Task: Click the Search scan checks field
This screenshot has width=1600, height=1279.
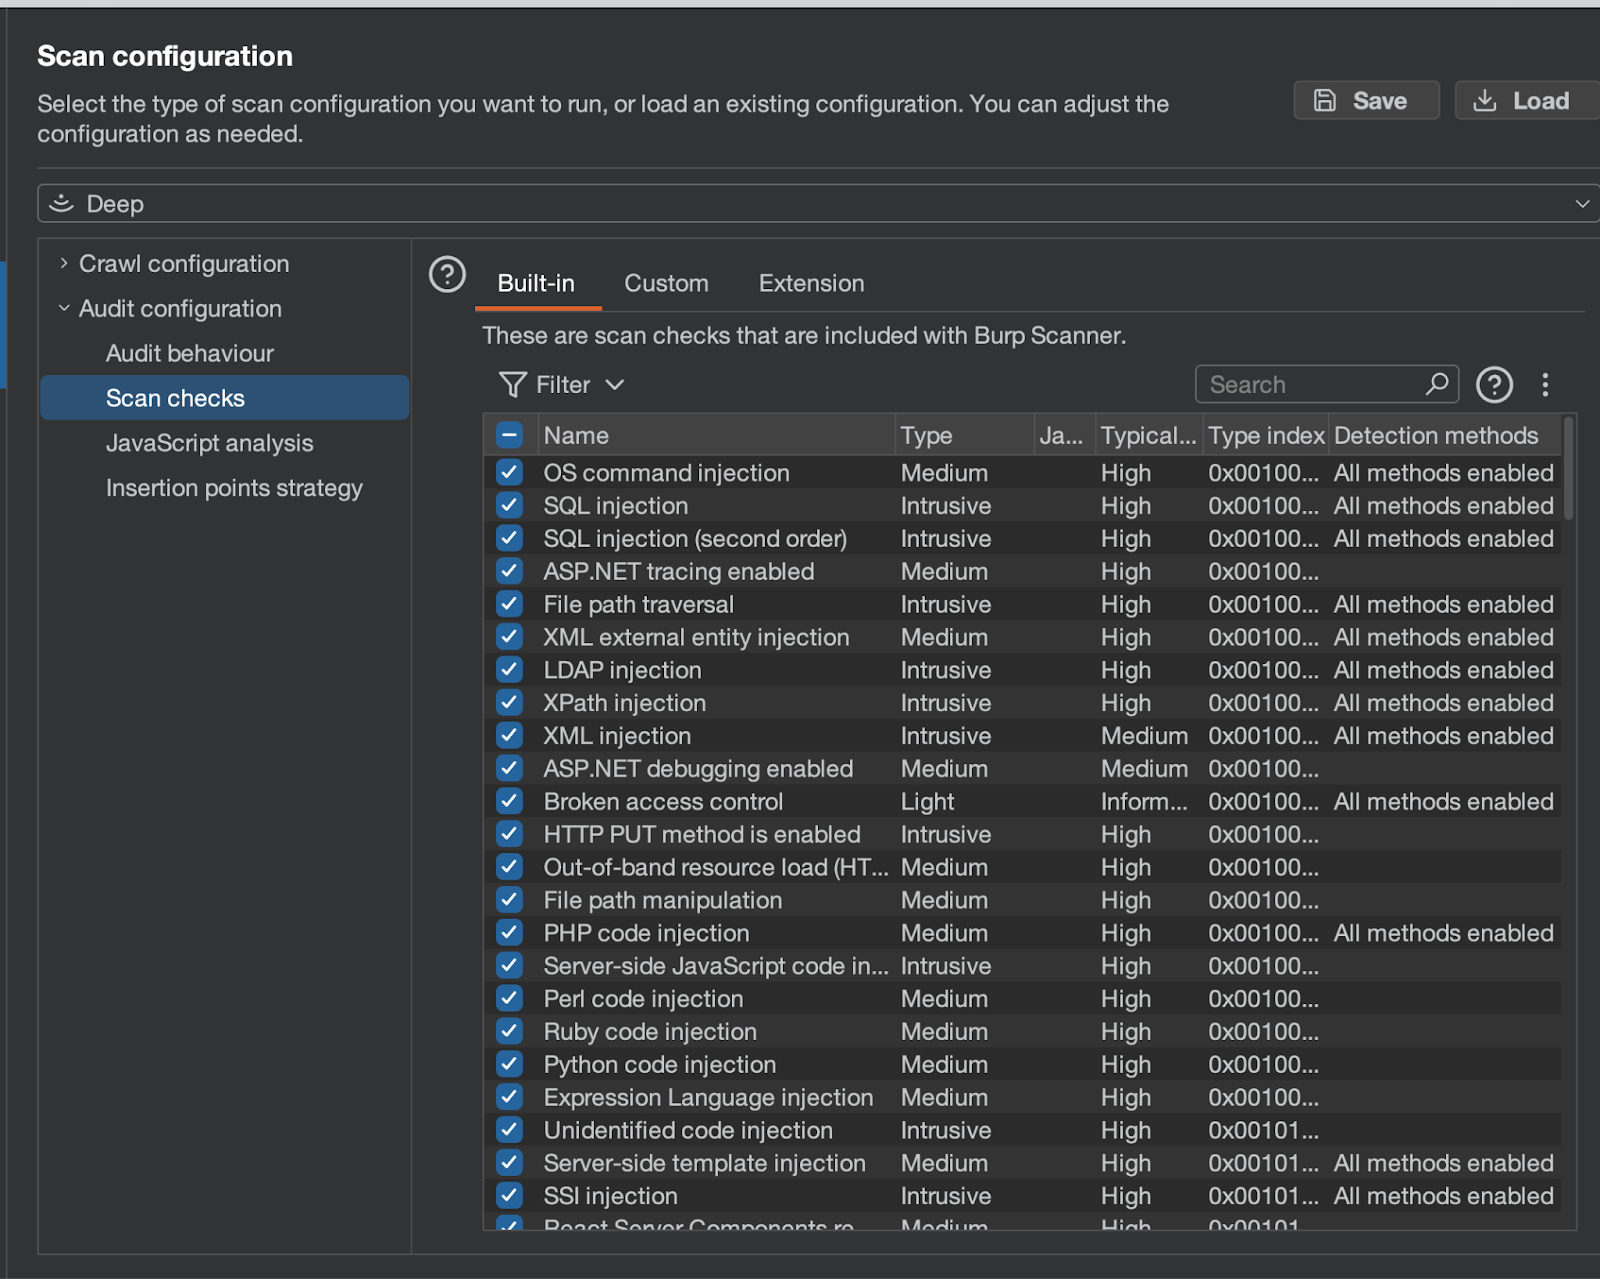Action: 1310,385
